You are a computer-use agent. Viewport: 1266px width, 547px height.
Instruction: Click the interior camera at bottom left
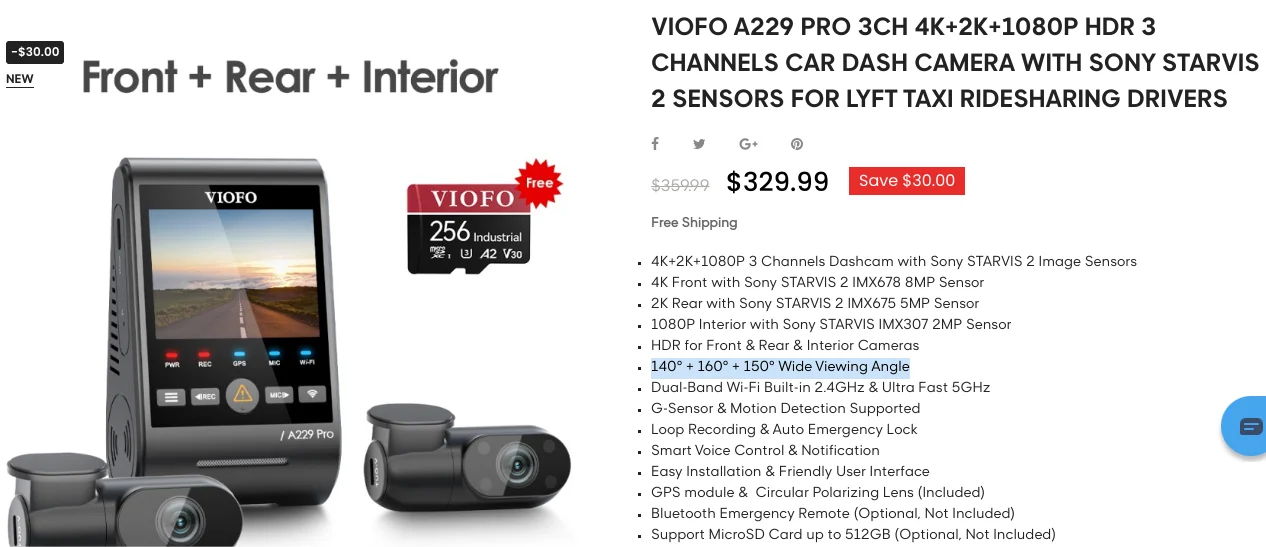[x=123, y=500]
